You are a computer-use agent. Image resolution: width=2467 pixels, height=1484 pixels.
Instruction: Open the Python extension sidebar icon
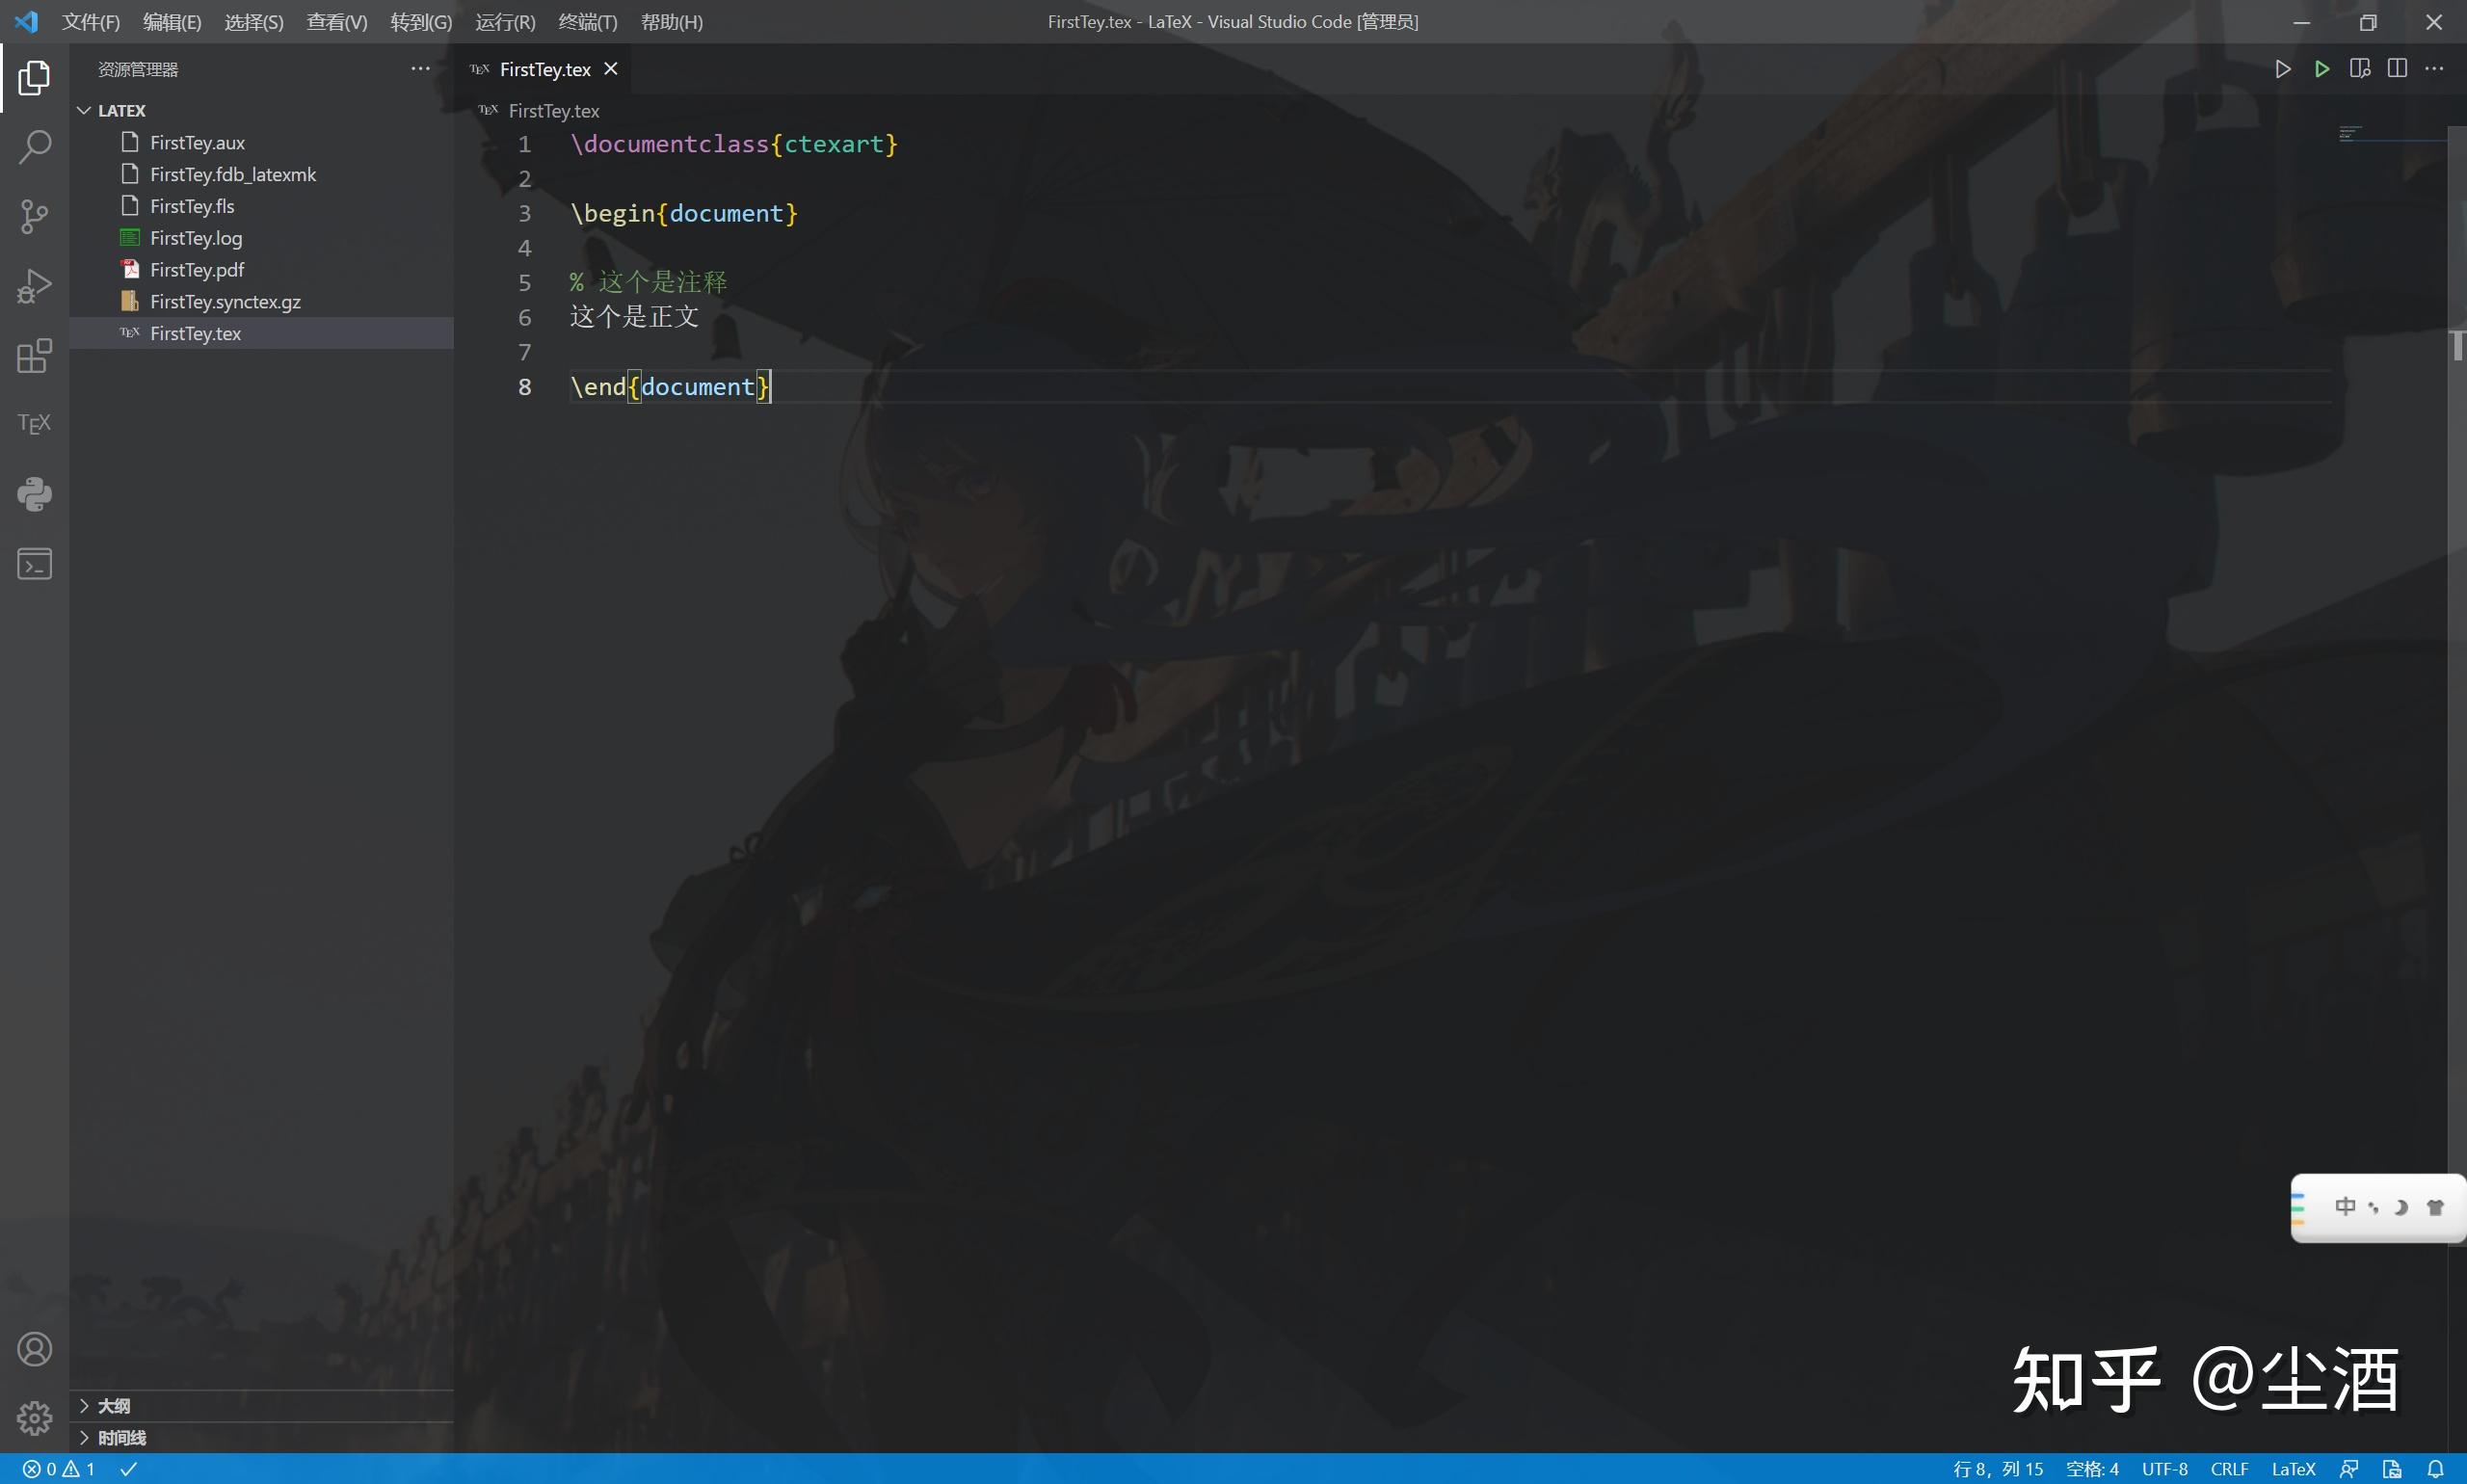pos(34,493)
